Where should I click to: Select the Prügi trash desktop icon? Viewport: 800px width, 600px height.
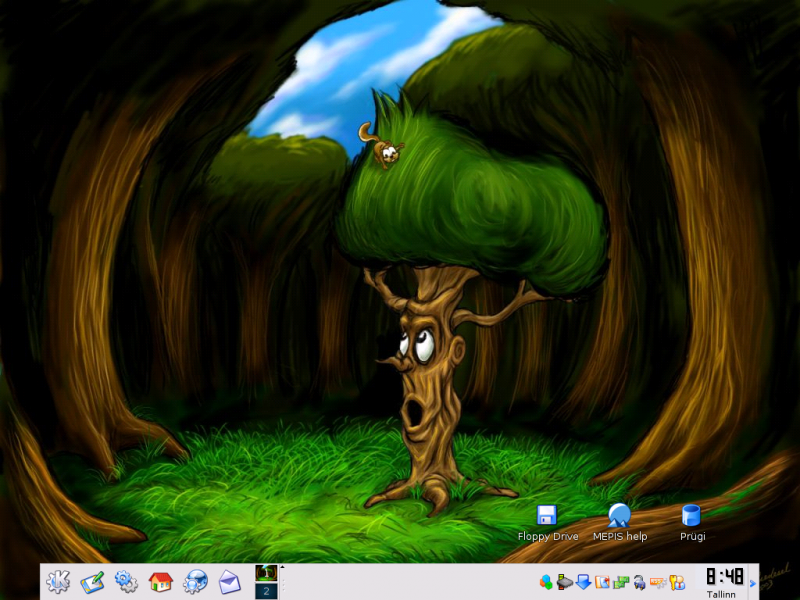coord(692,523)
